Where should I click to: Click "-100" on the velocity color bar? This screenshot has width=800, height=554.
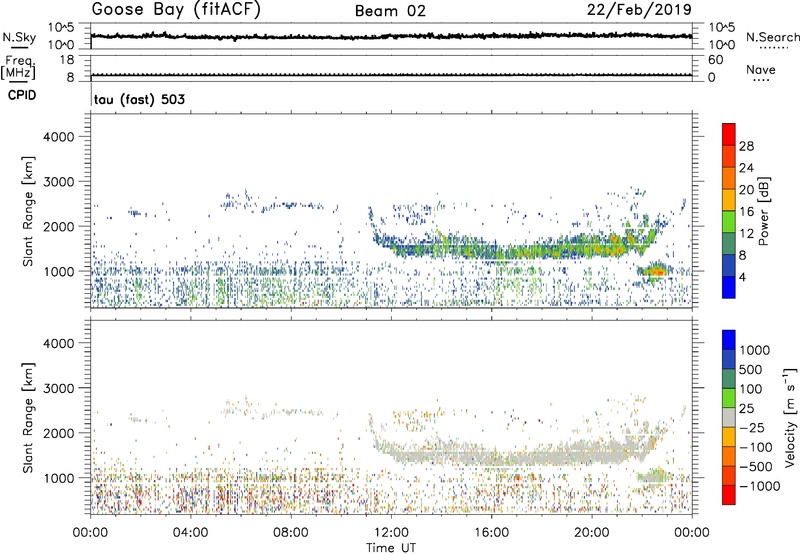point(756,447)
